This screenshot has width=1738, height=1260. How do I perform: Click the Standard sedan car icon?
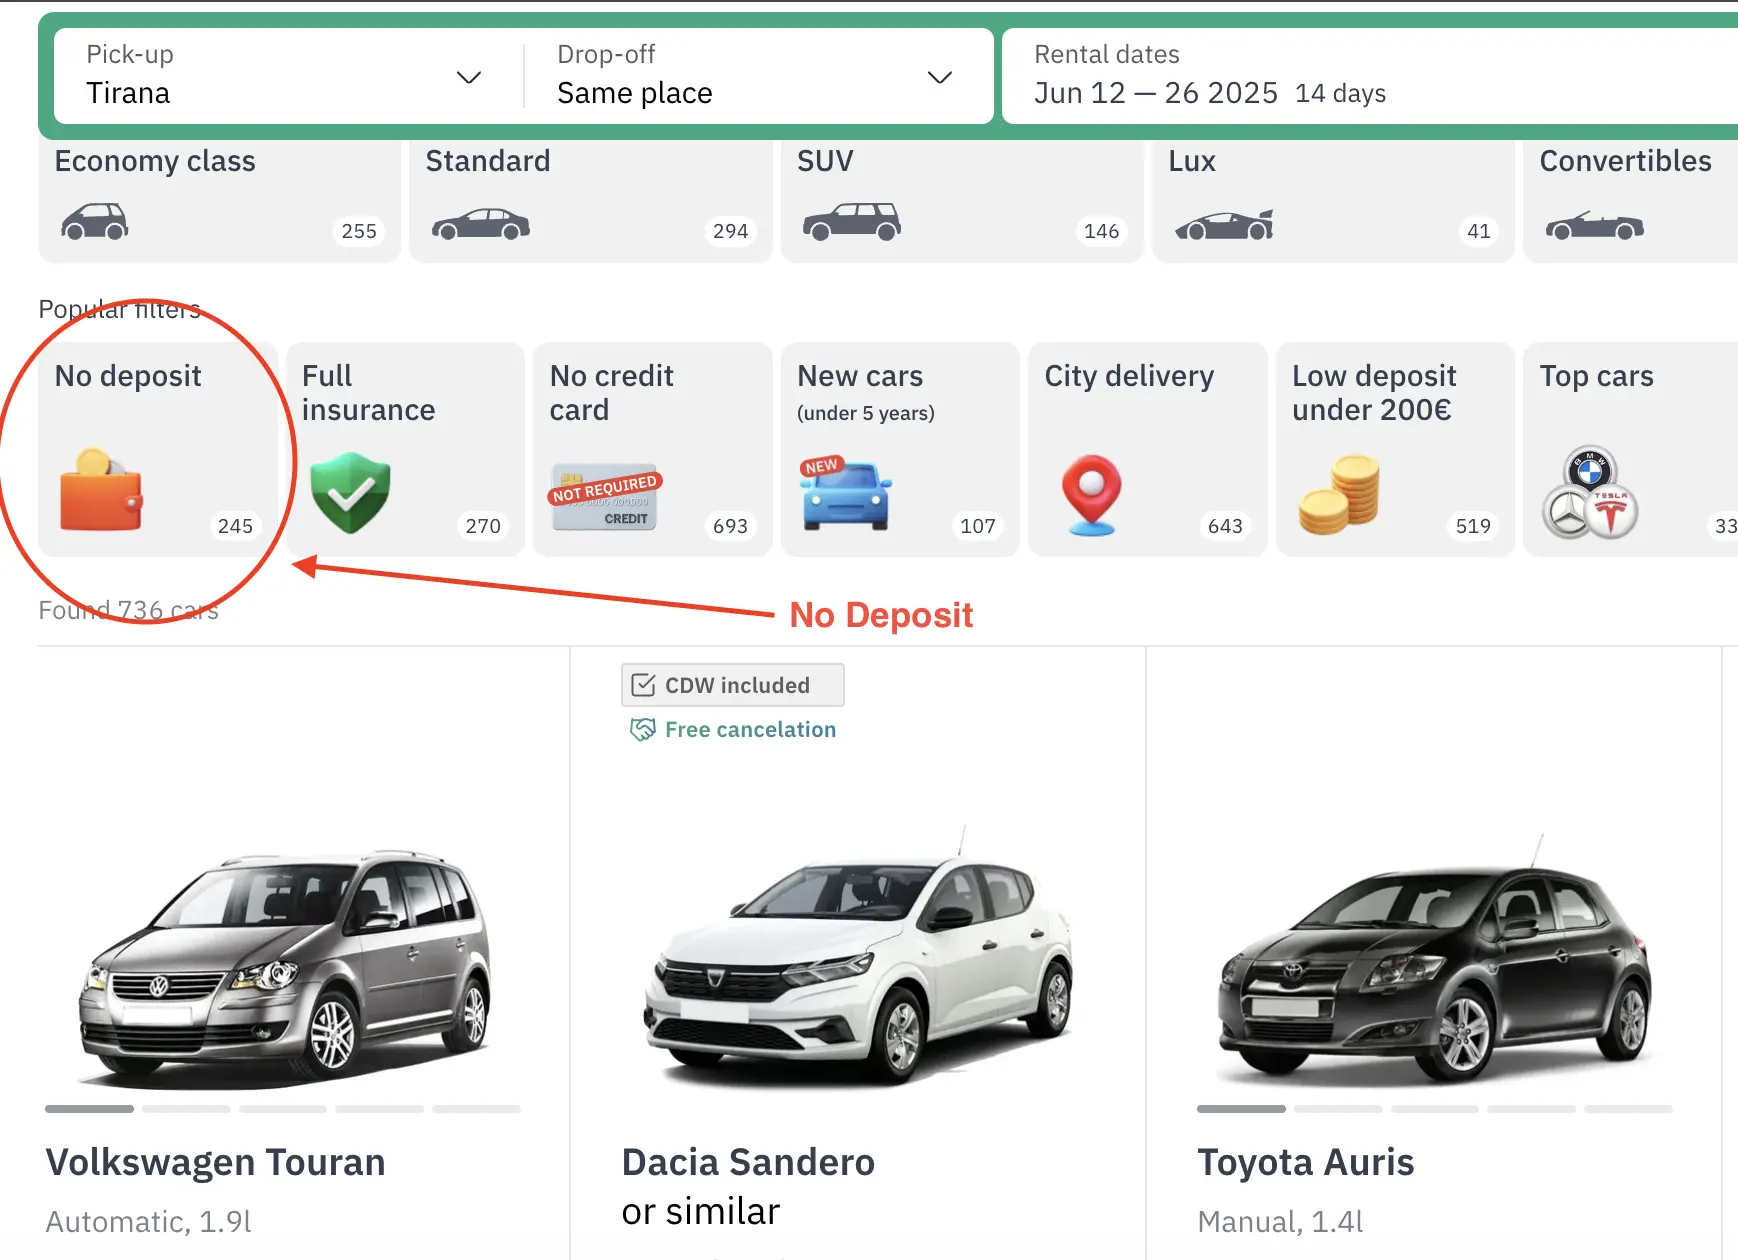[481, 224]
